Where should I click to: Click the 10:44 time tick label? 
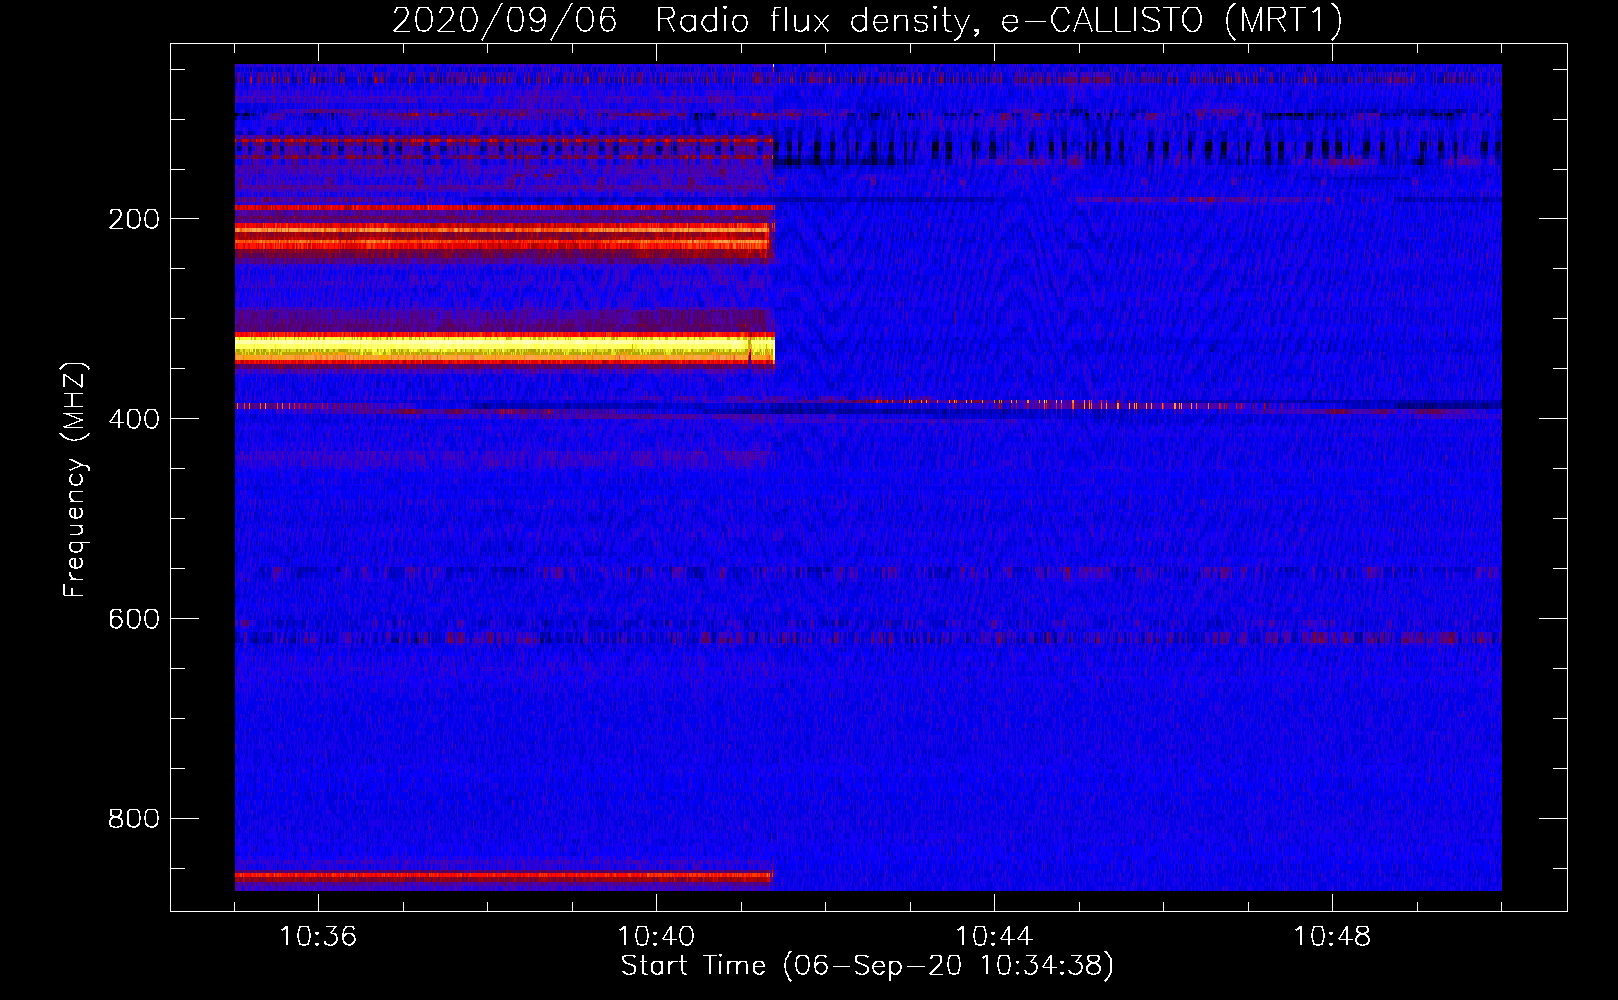point(994,937)
